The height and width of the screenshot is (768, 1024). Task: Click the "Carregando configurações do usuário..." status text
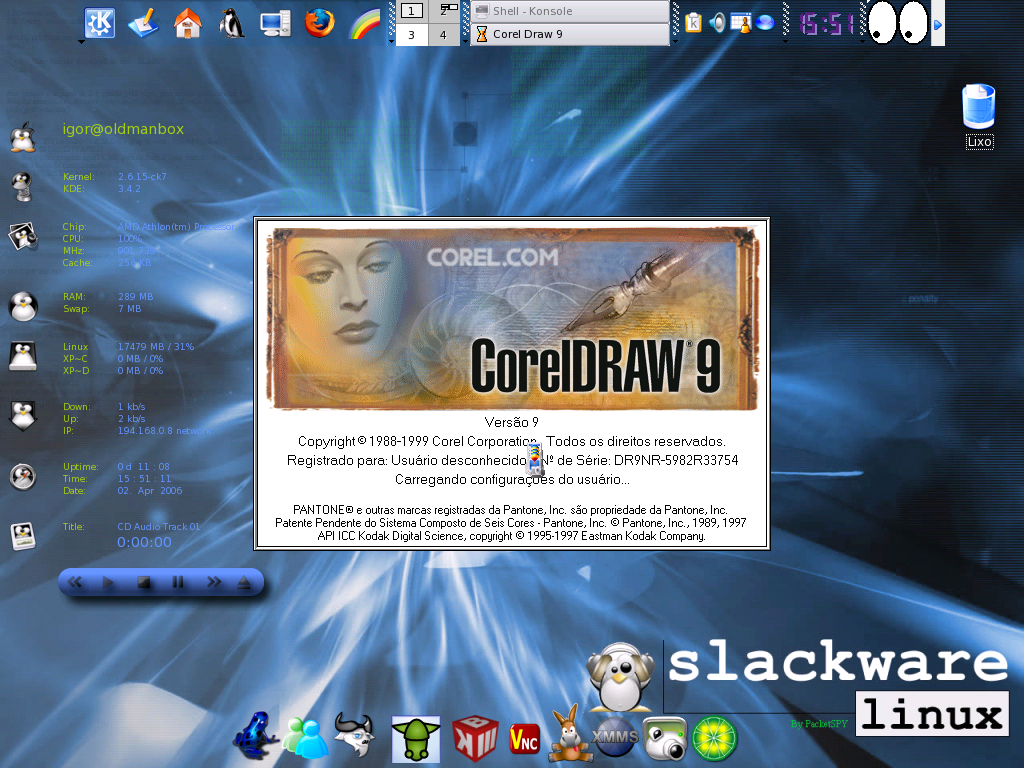point(513,479)
